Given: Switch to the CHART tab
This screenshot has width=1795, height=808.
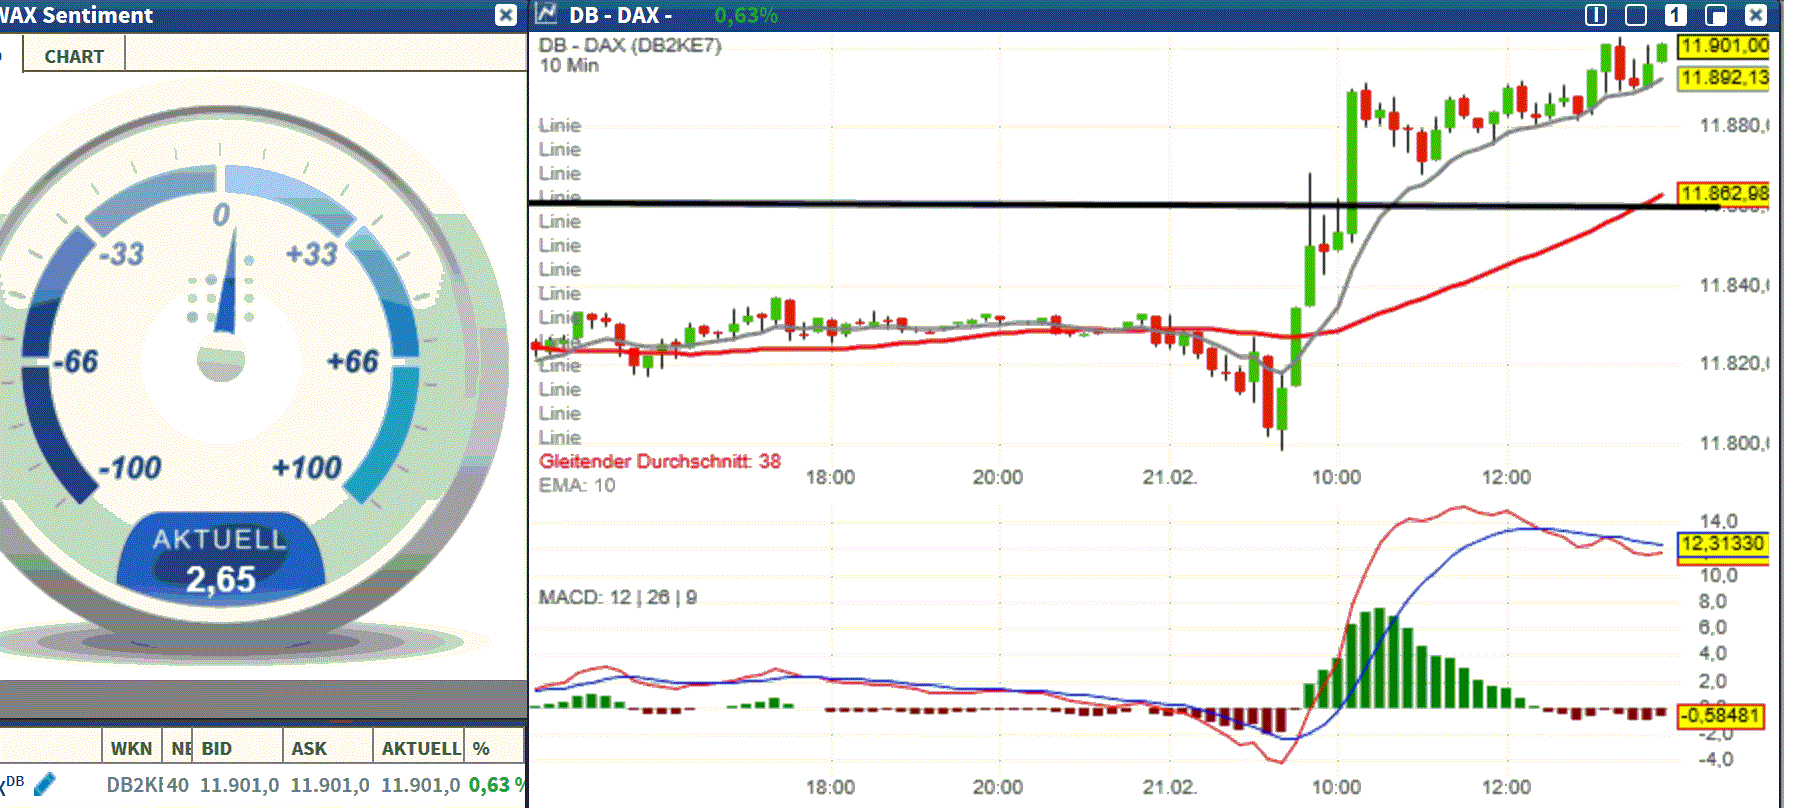Looking at the screenshot, I should (74, 56).
